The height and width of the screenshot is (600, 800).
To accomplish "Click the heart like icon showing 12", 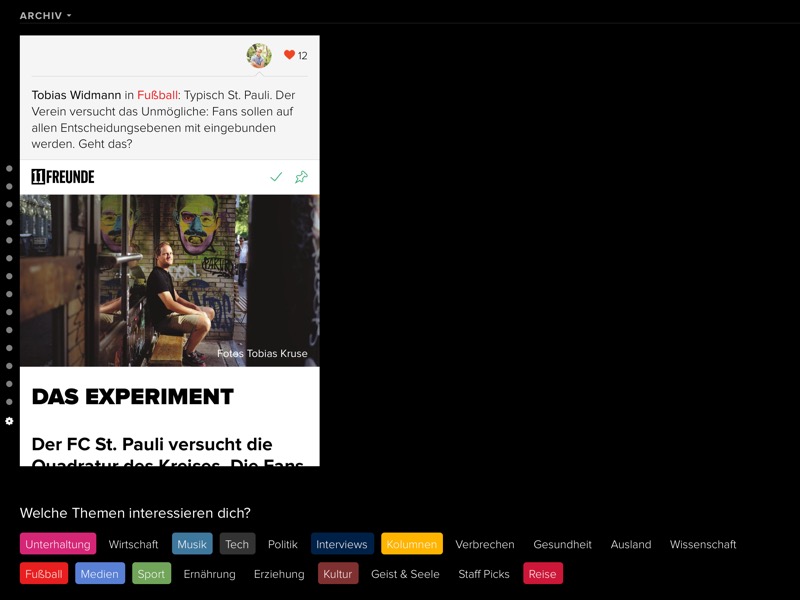I will [289, 55].
